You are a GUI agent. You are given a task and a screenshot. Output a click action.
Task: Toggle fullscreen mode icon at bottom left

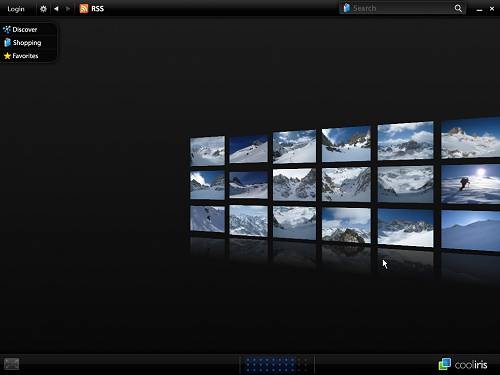pyautogui.click(x=12, y=364)
